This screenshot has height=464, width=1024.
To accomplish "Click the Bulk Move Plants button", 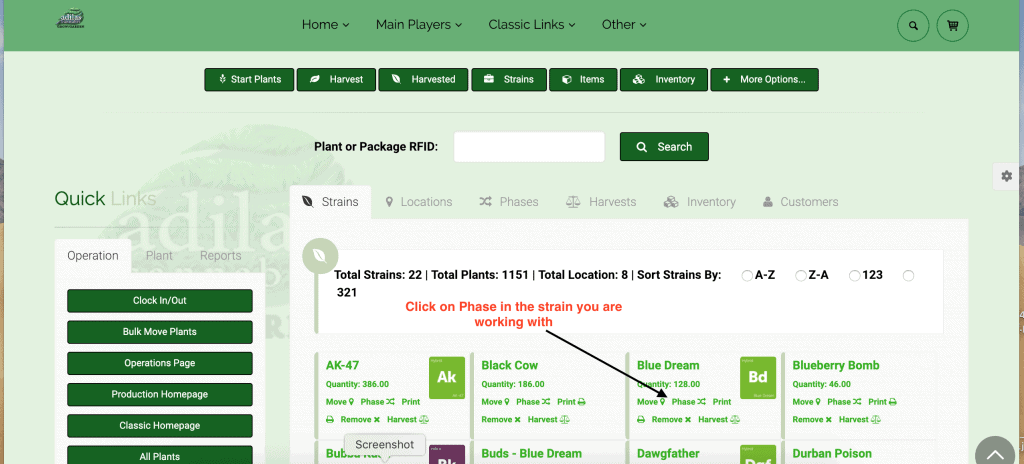I will click(x=160, y=332).
